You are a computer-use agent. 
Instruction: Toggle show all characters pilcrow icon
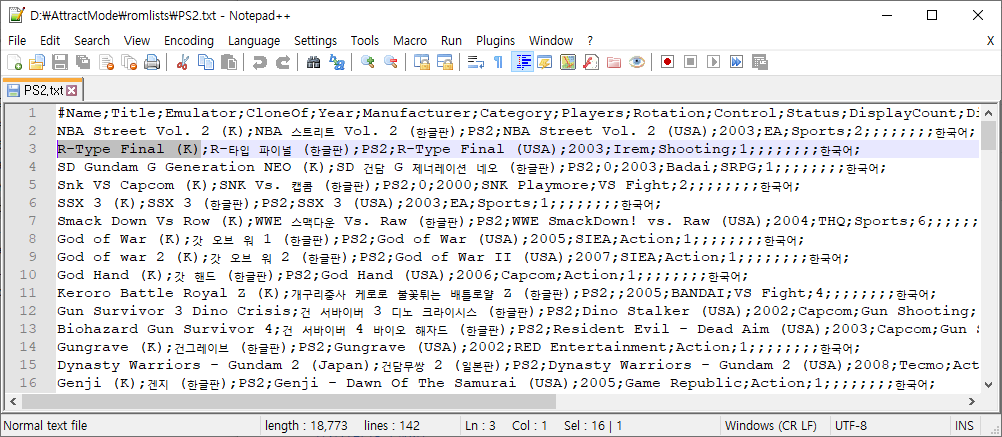(x=498, y=62)
